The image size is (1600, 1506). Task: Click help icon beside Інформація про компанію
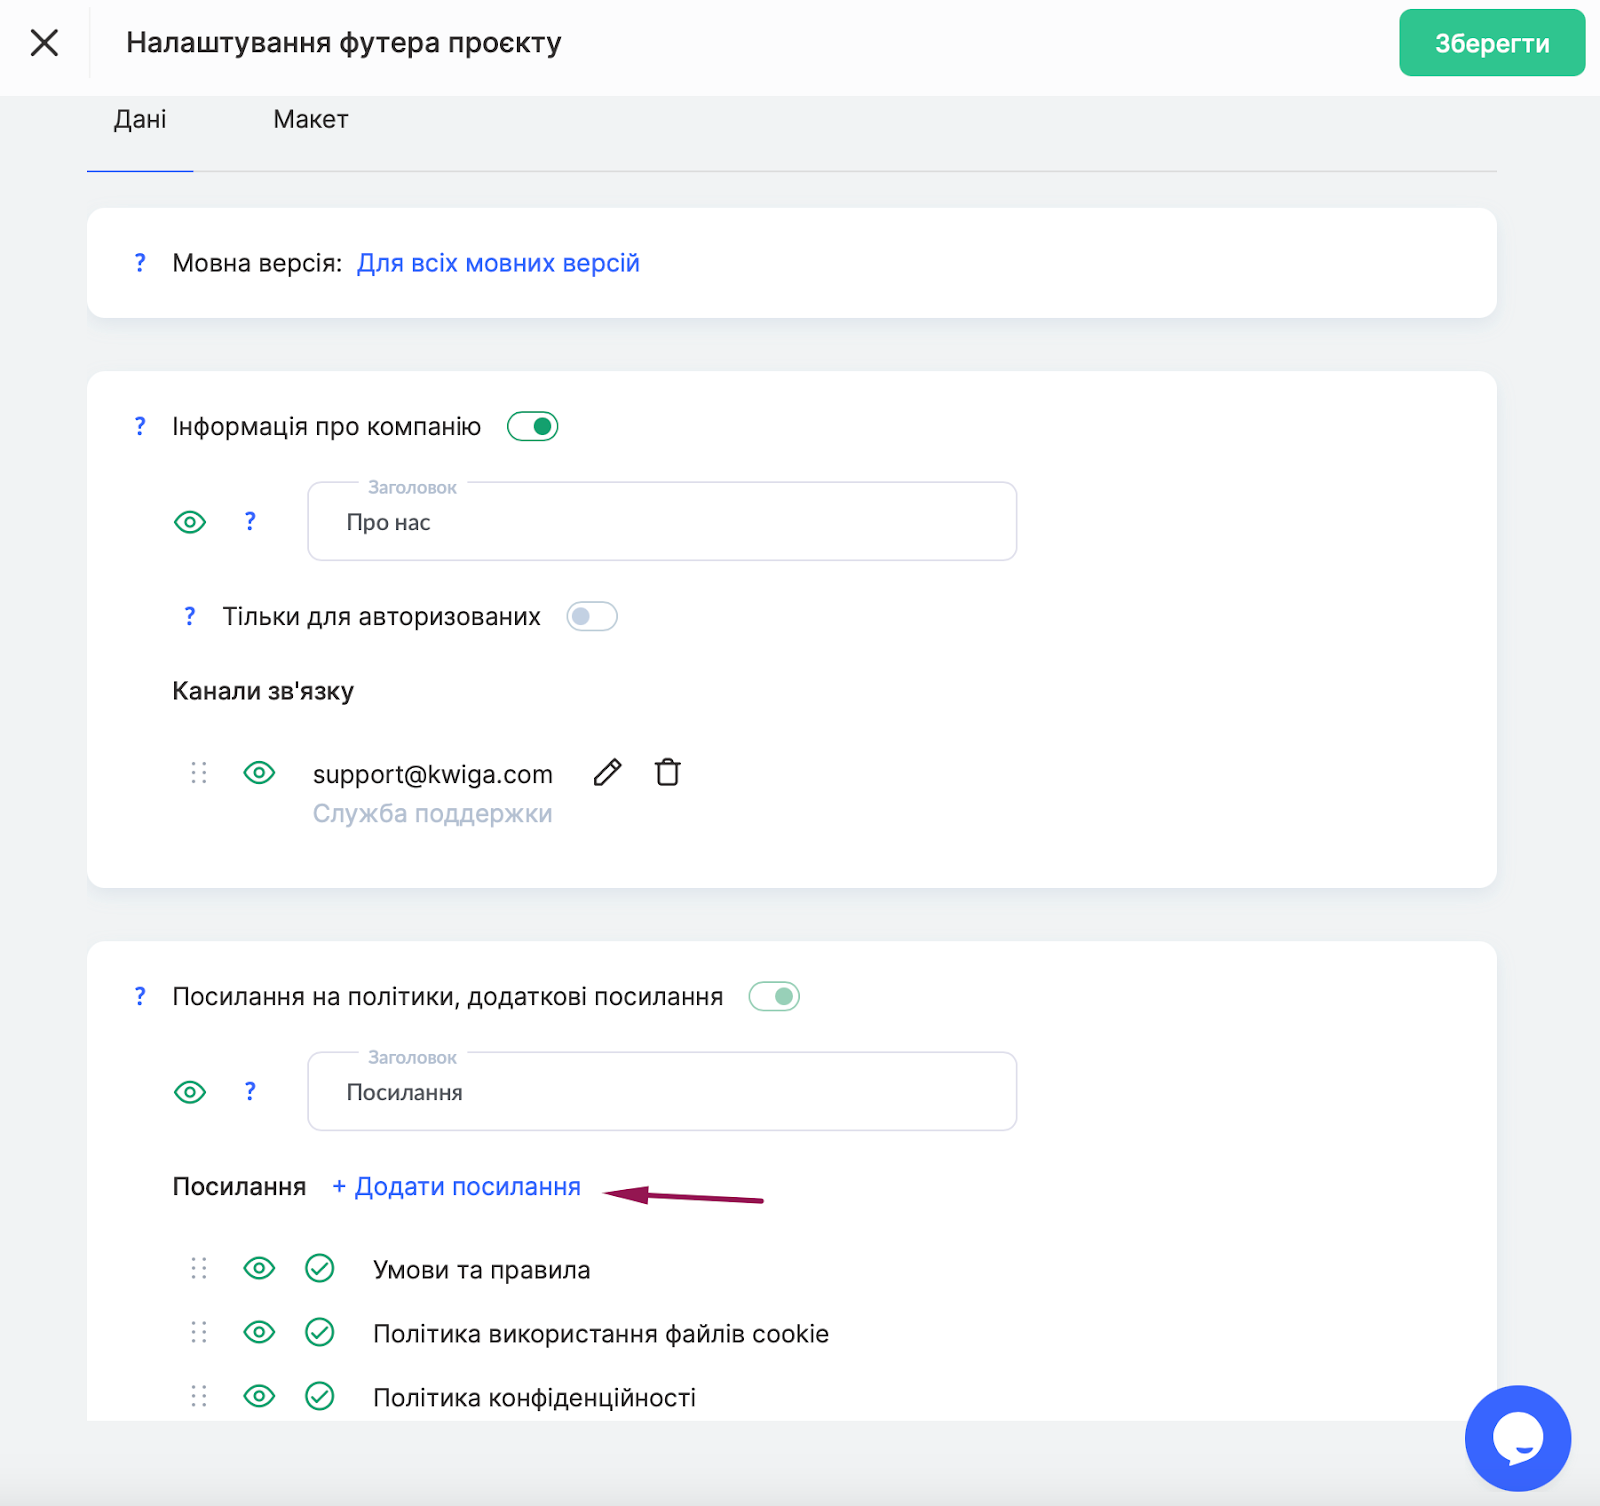pyautogui.click(x=140, y=427)
